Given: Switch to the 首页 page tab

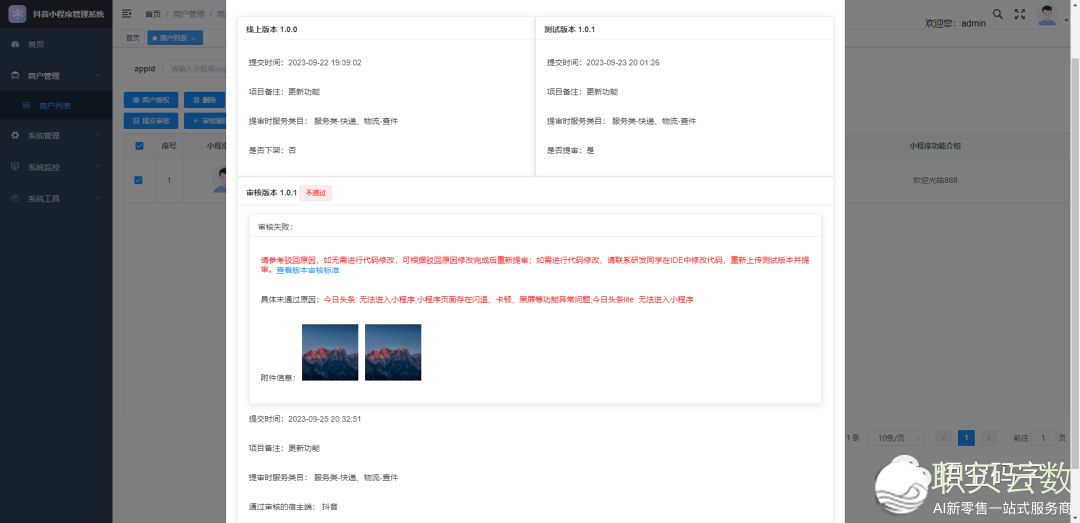Looking at the screenshot, I should pos(132,38).
